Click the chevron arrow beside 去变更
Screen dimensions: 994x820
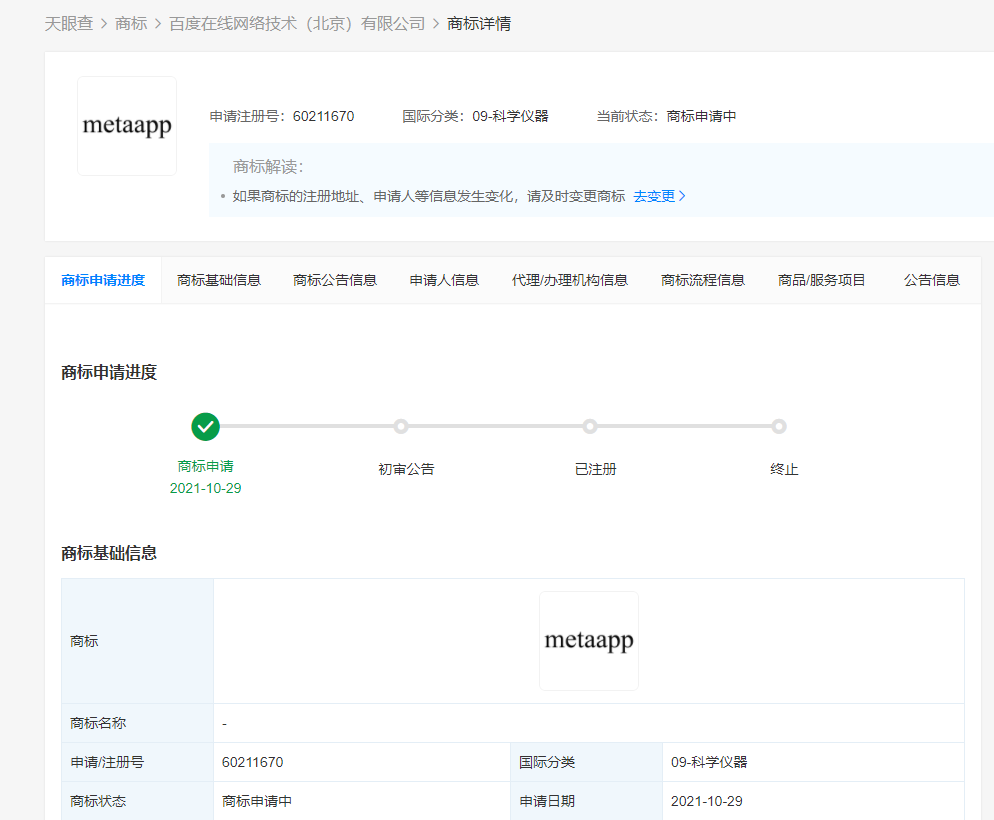click(x=683, y=196)
